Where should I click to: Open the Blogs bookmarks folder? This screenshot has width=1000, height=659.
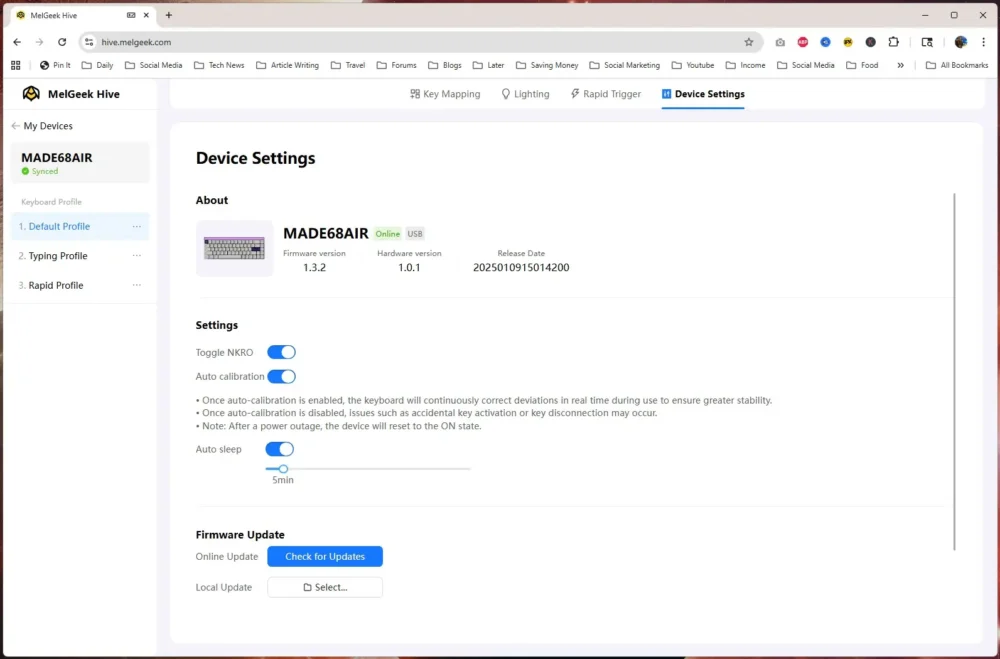445,65
